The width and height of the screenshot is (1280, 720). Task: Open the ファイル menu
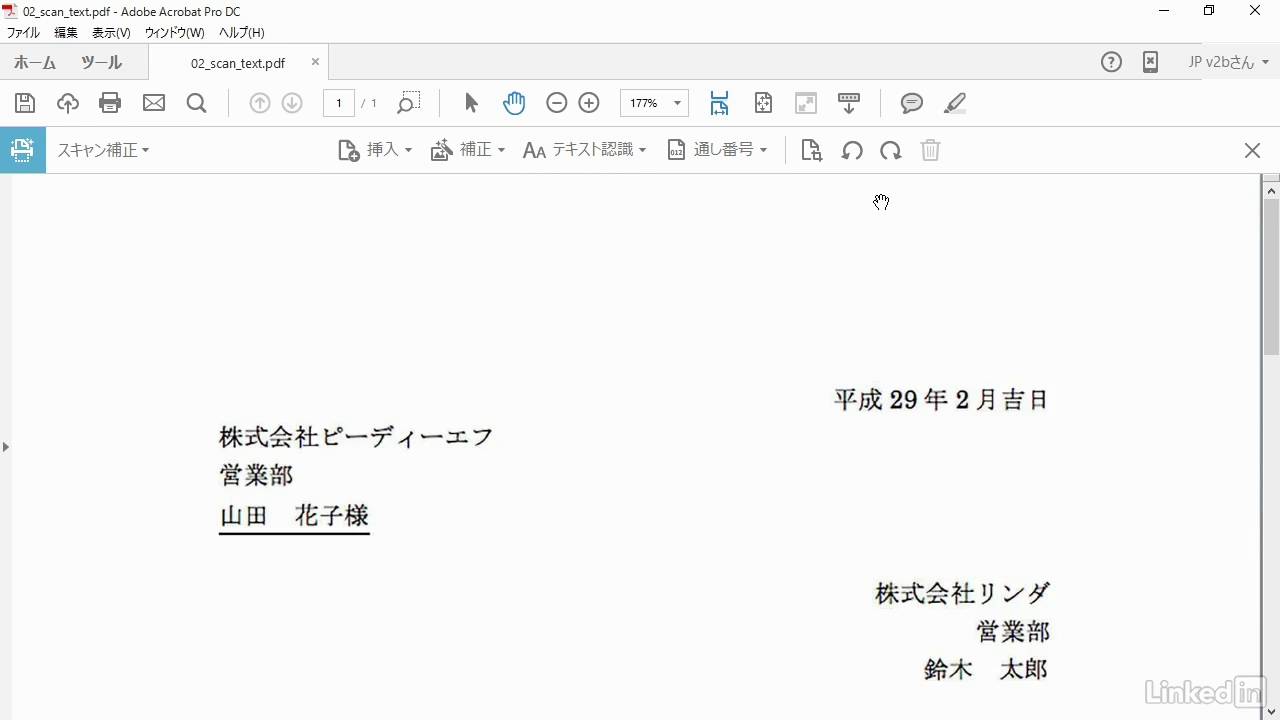pos(23,32)
